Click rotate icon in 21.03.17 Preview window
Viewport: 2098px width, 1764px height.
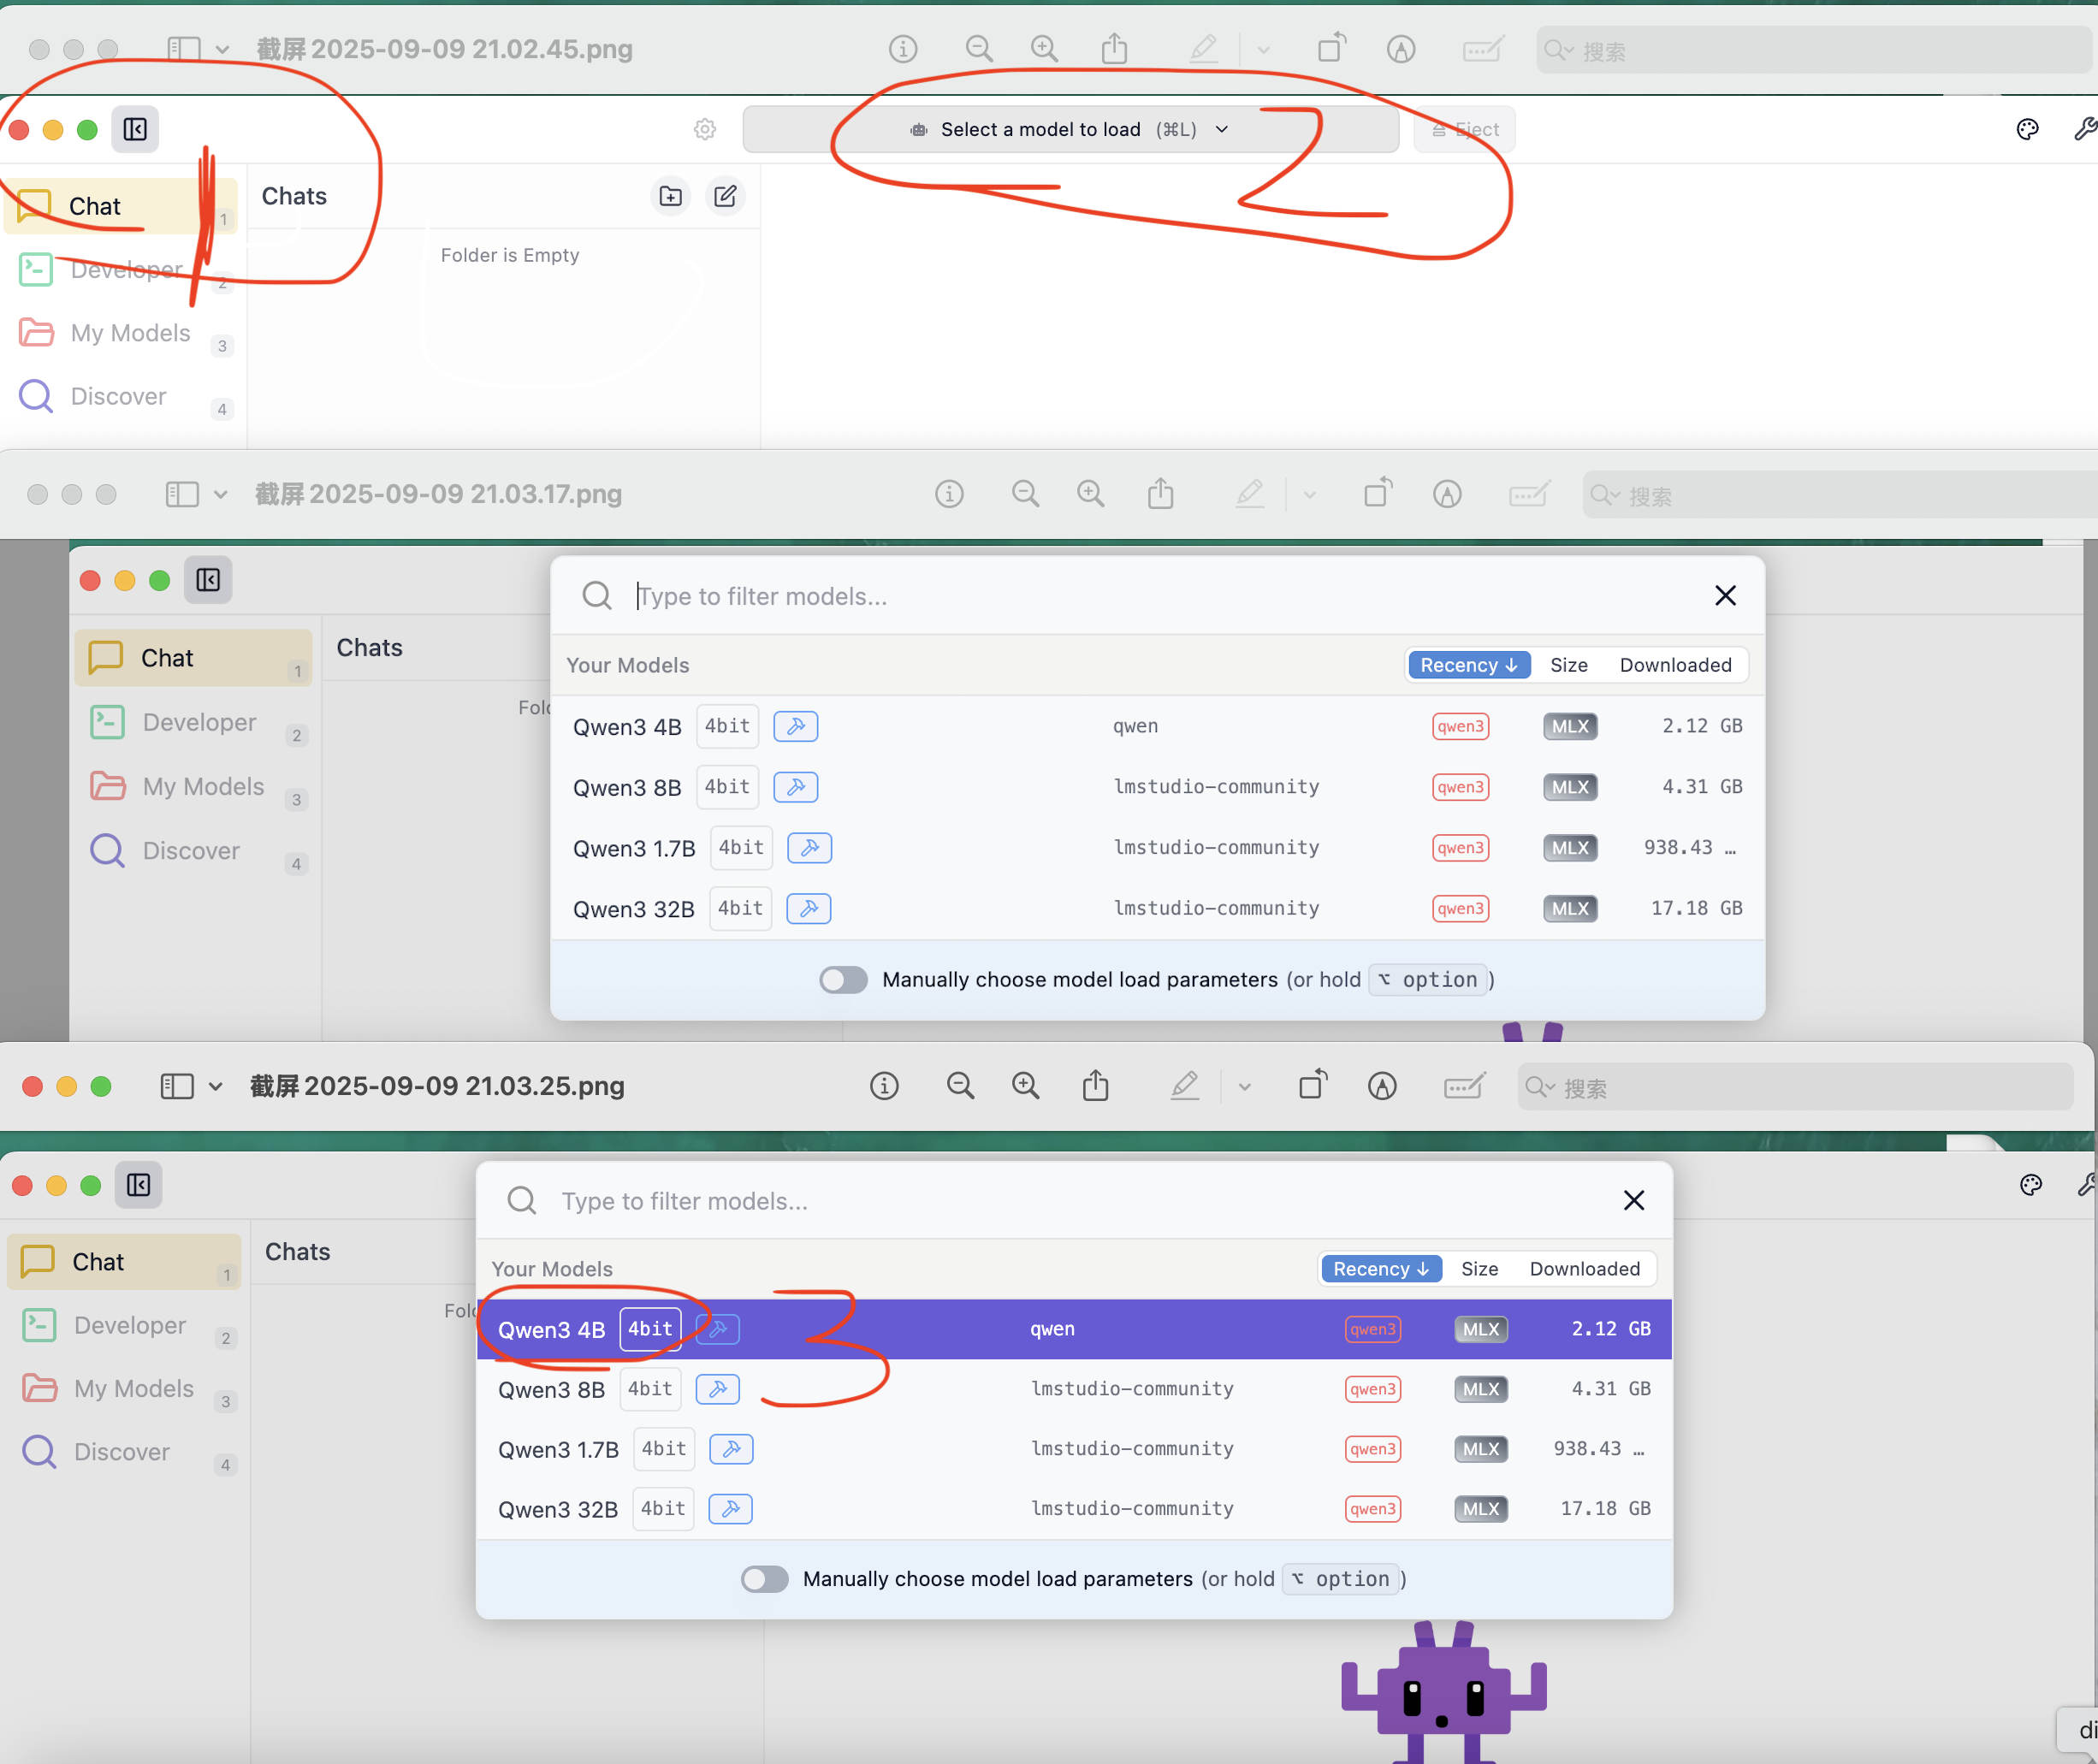click(x=1378, y=493)
